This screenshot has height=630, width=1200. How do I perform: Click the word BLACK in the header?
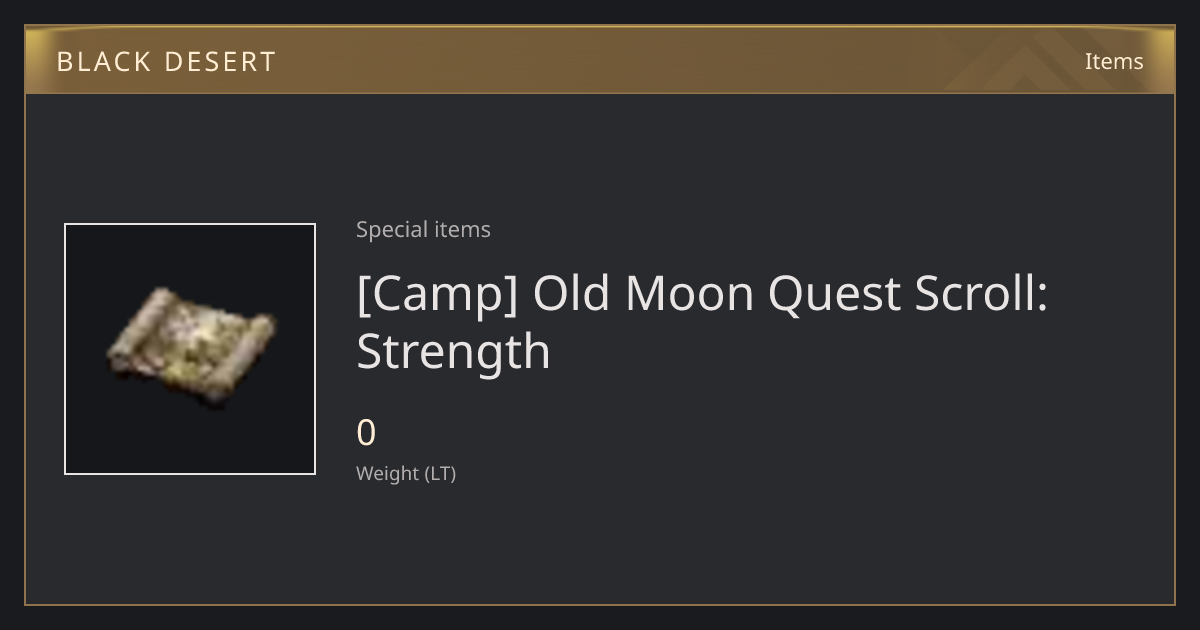point(103,62)
